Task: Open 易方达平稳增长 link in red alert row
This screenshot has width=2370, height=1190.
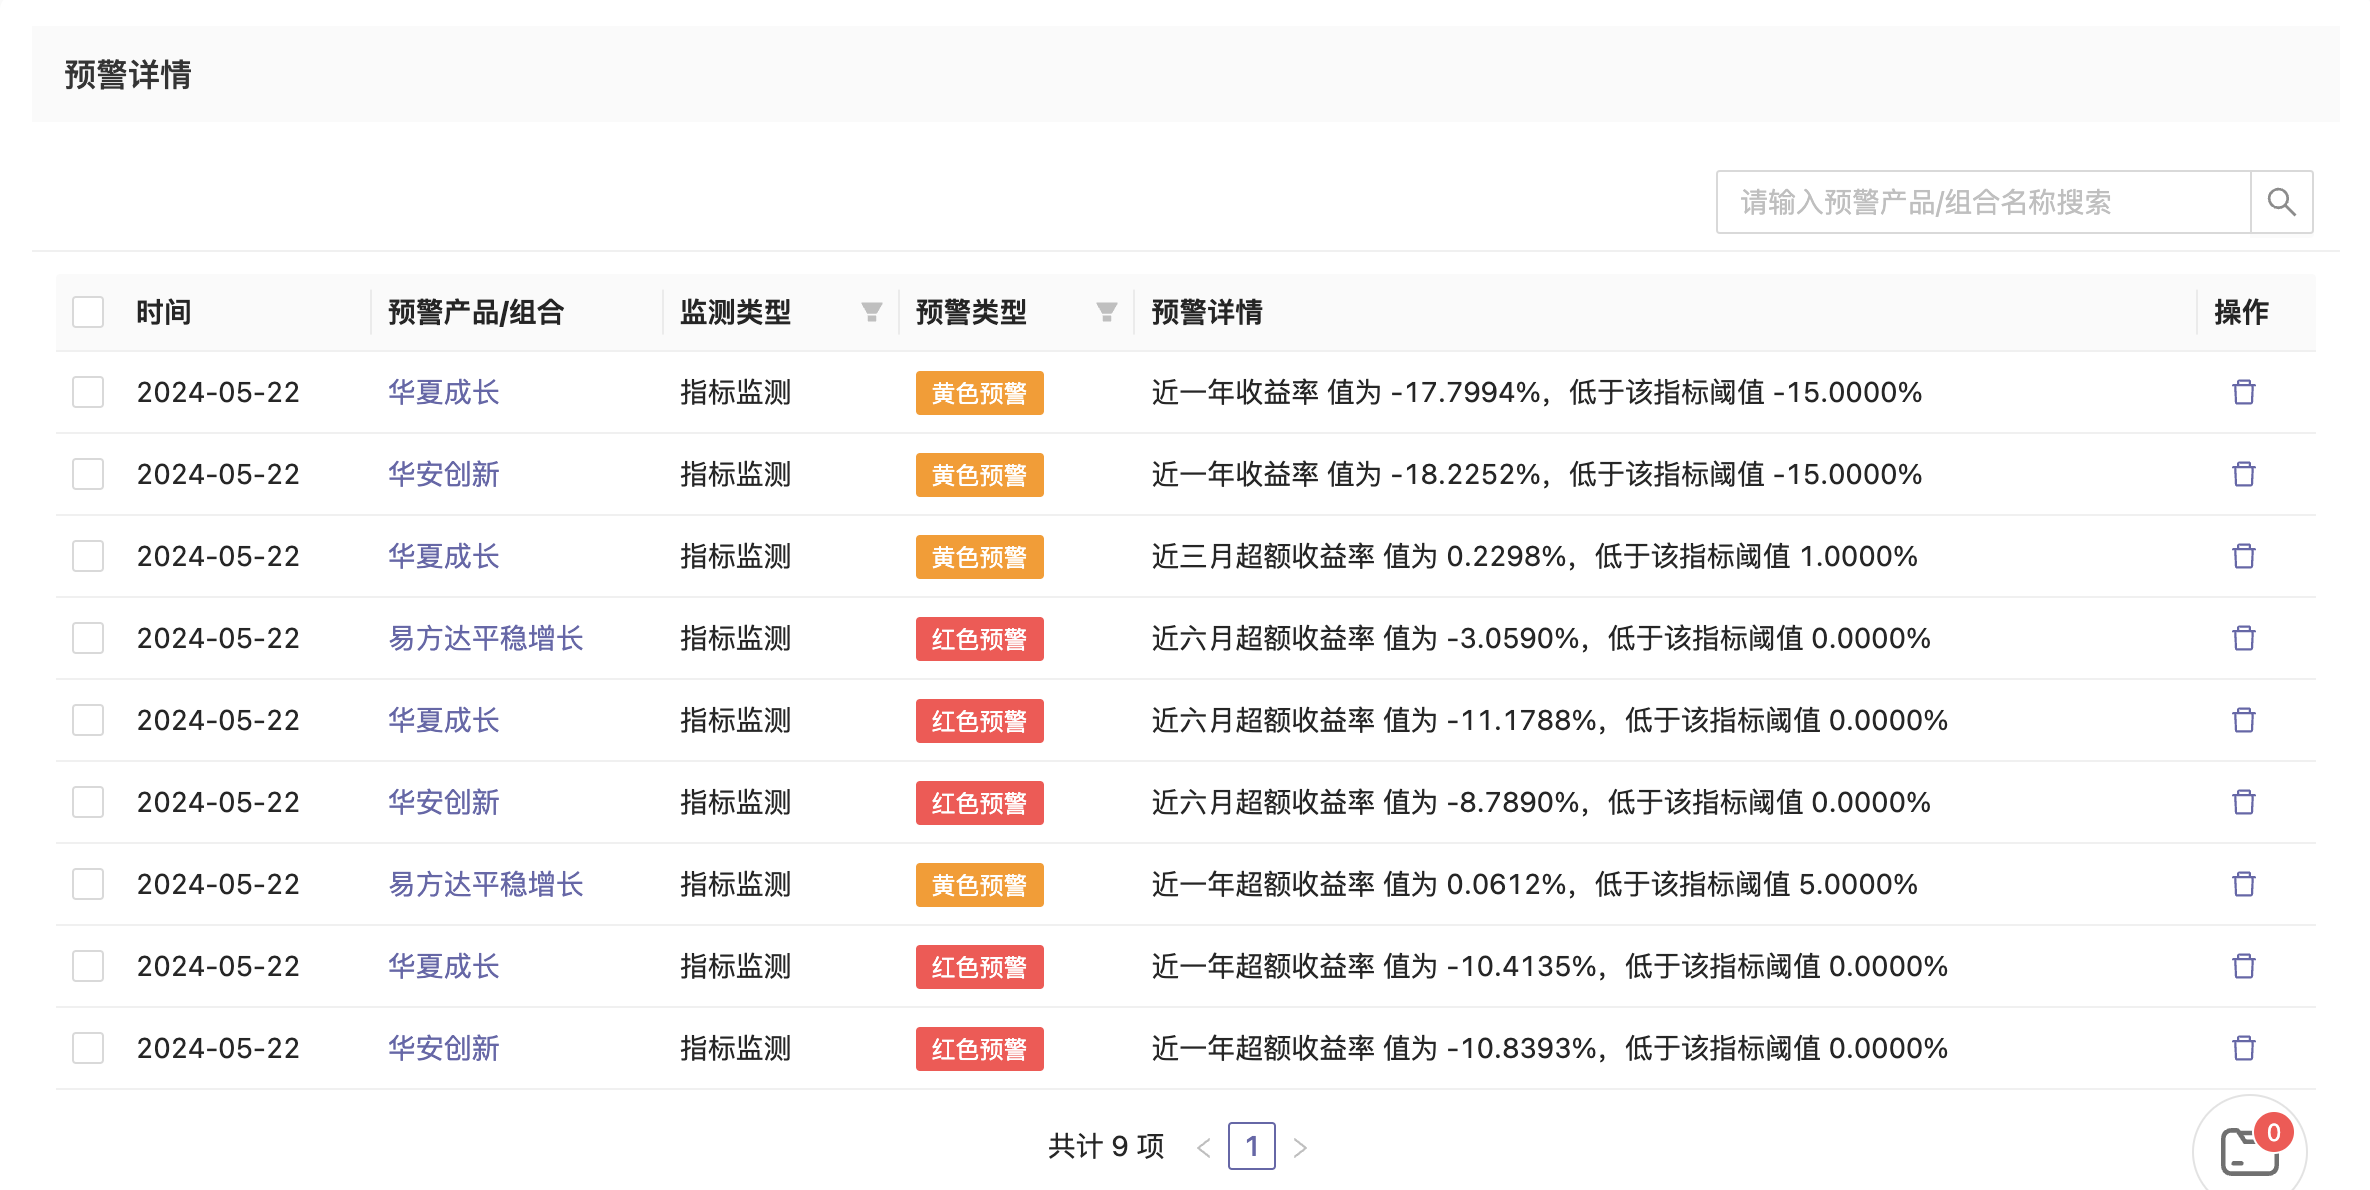Action: [x=485, y=638]
